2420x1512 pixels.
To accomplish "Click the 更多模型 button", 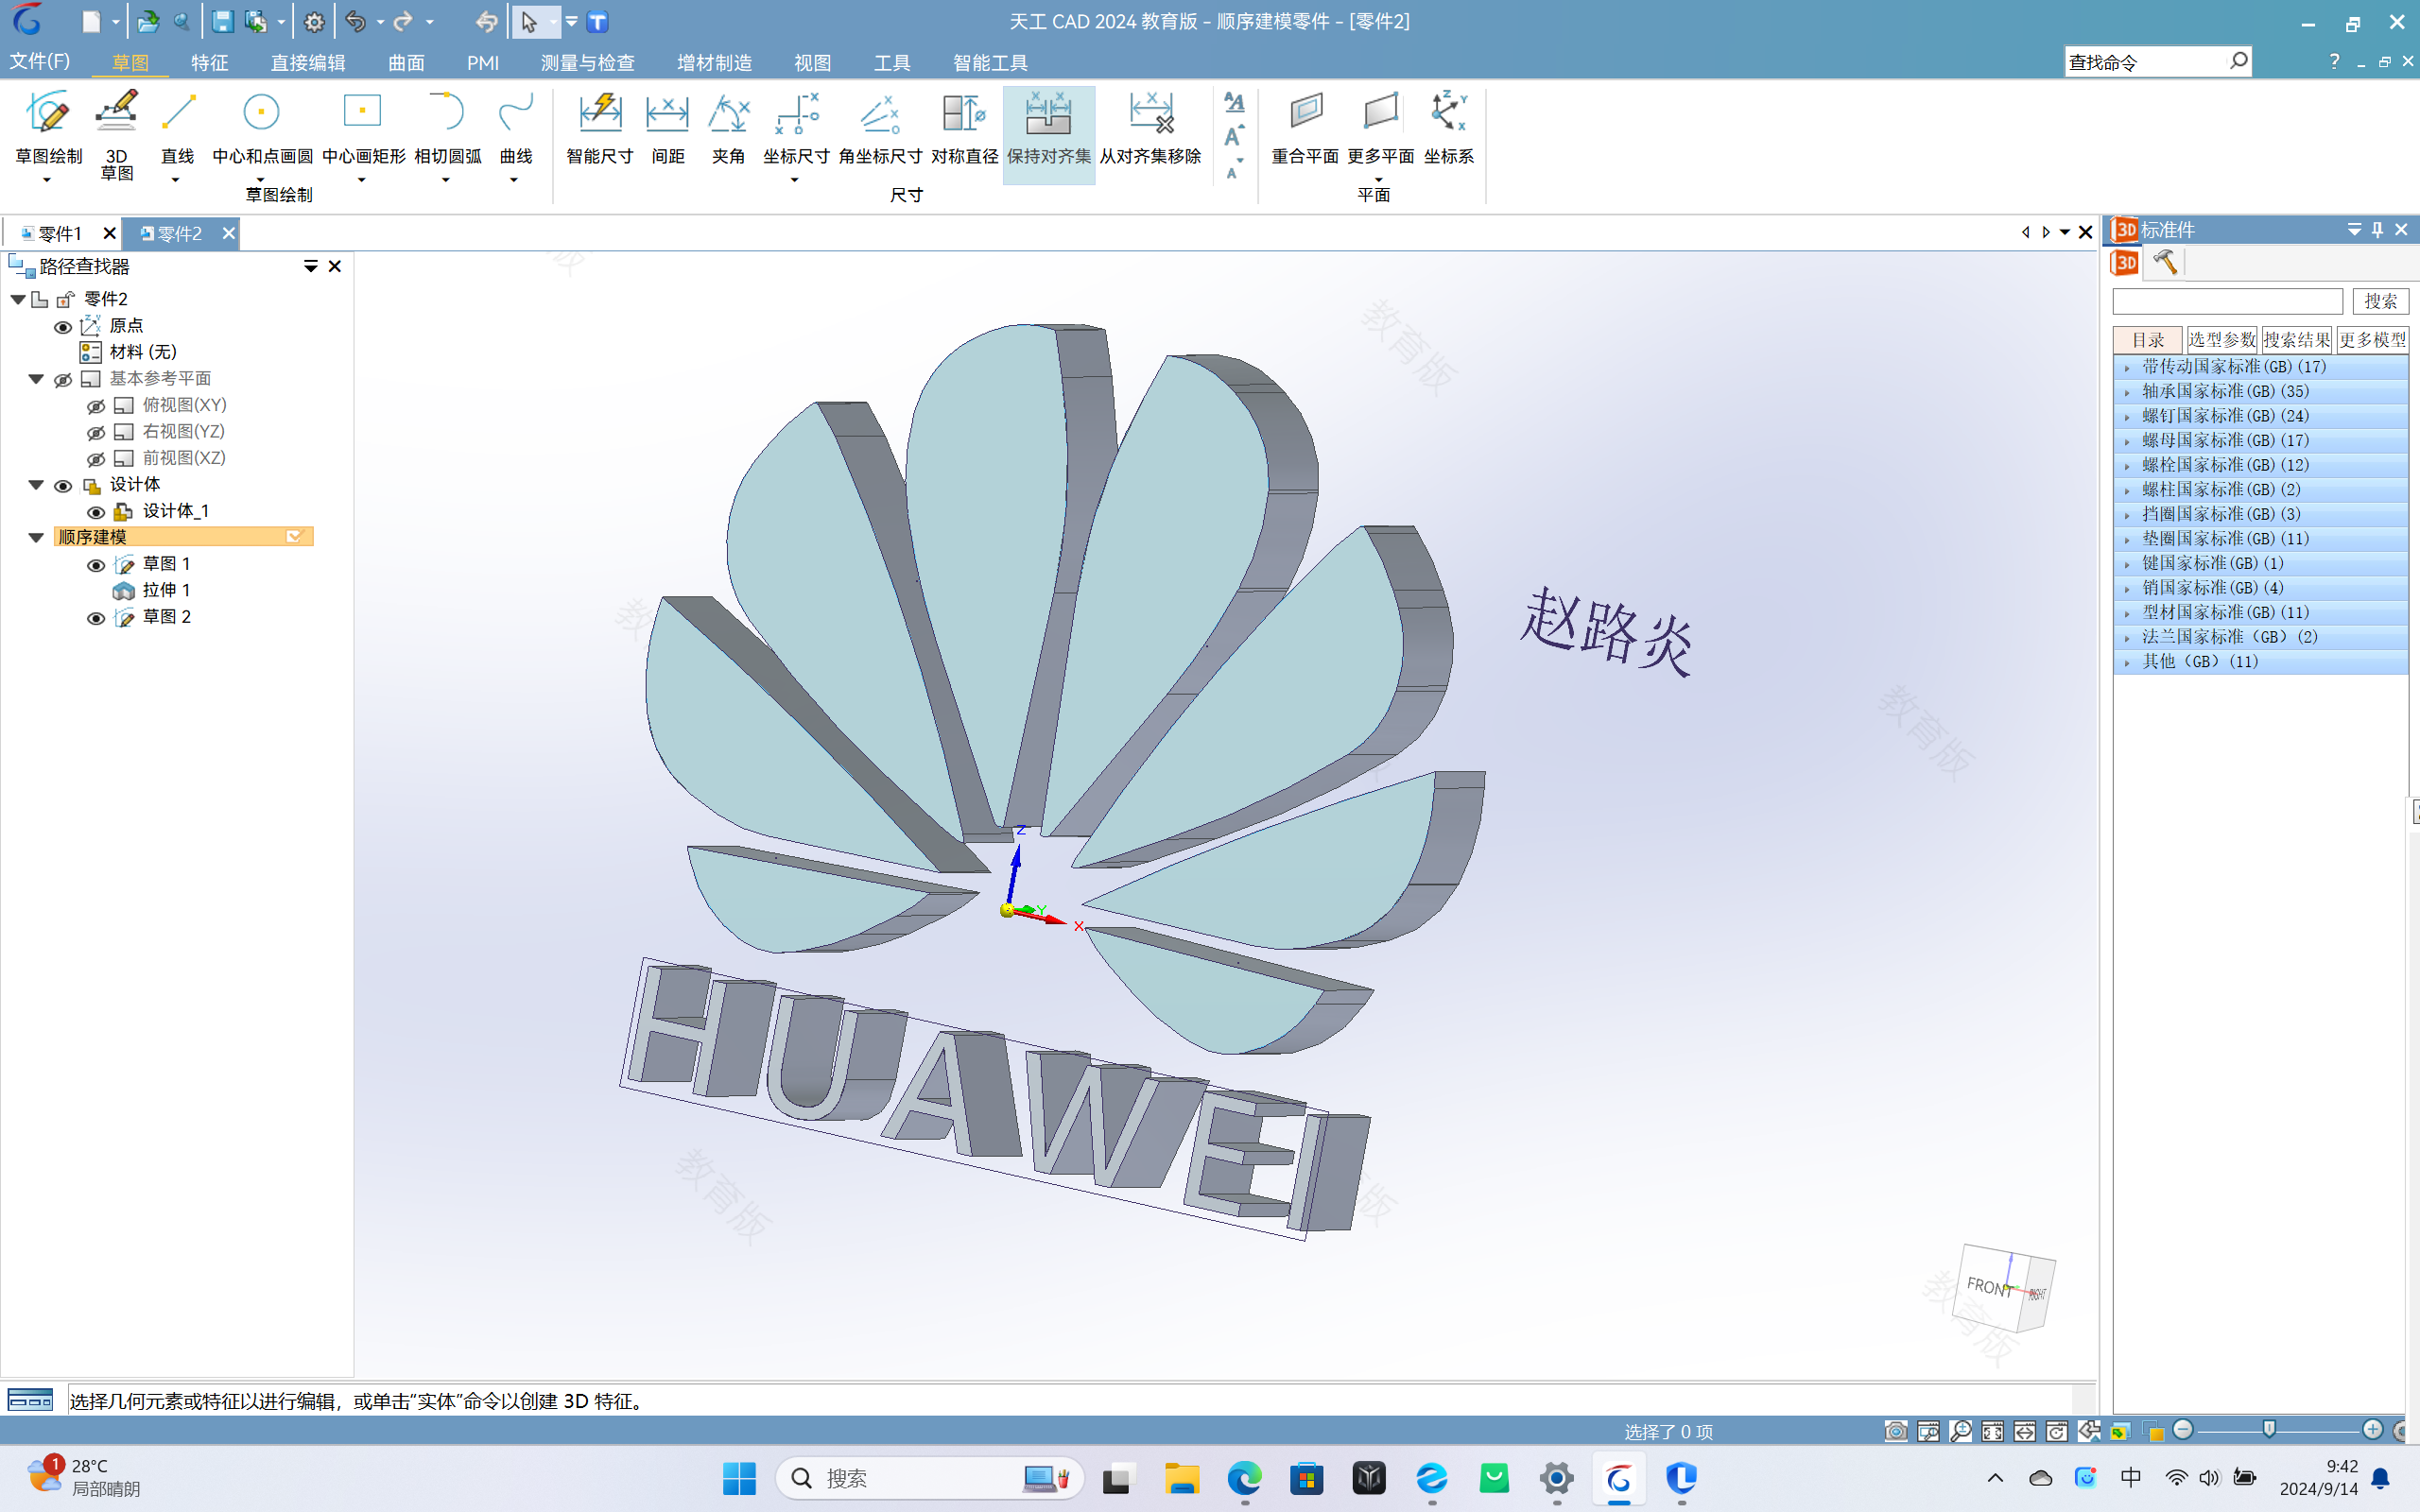I will click(2372, 340).
